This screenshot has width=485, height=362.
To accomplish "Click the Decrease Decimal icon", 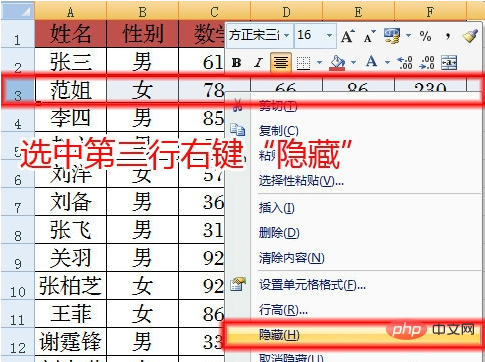I will point(427,63).
